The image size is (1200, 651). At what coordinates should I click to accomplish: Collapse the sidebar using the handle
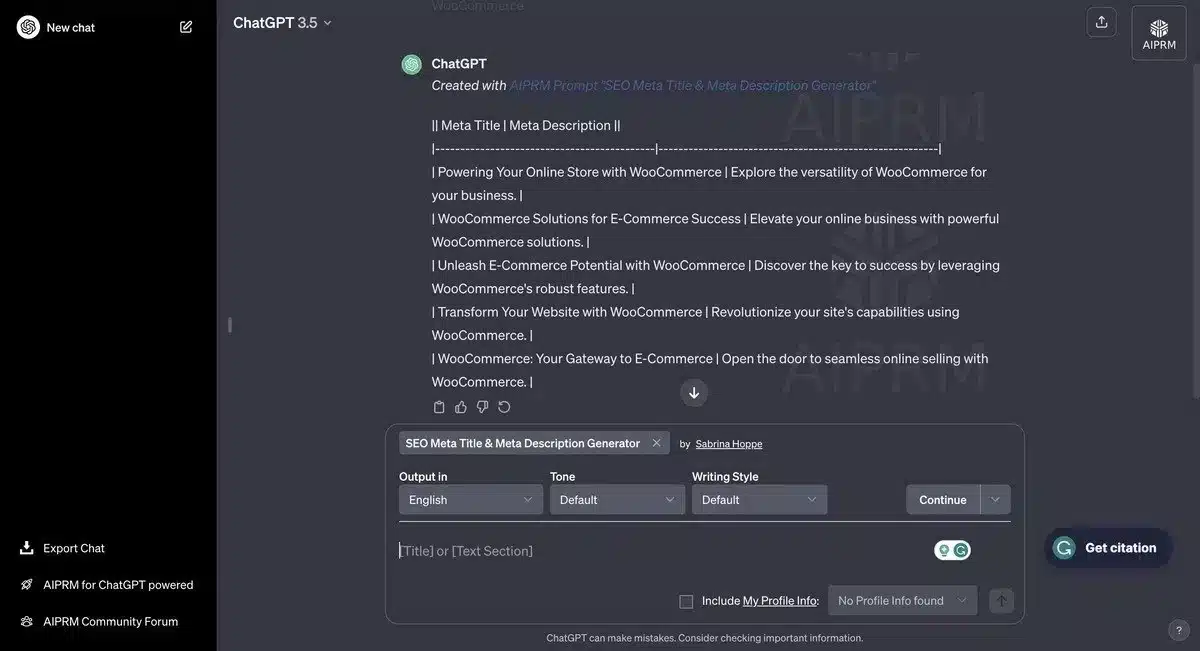pos(230,325)
